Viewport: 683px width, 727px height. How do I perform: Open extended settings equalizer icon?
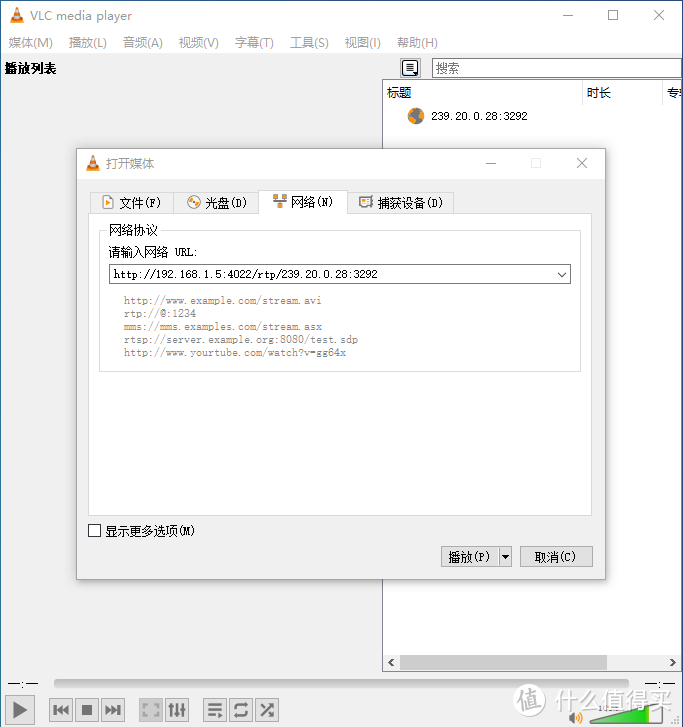coord(177,710)
